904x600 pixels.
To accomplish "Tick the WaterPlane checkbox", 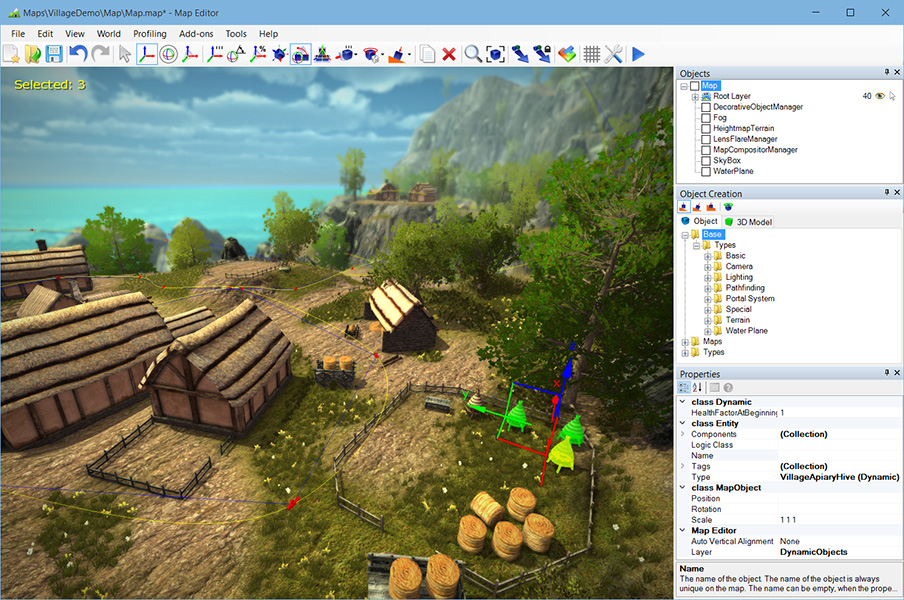I will click(x=706, y=171).
